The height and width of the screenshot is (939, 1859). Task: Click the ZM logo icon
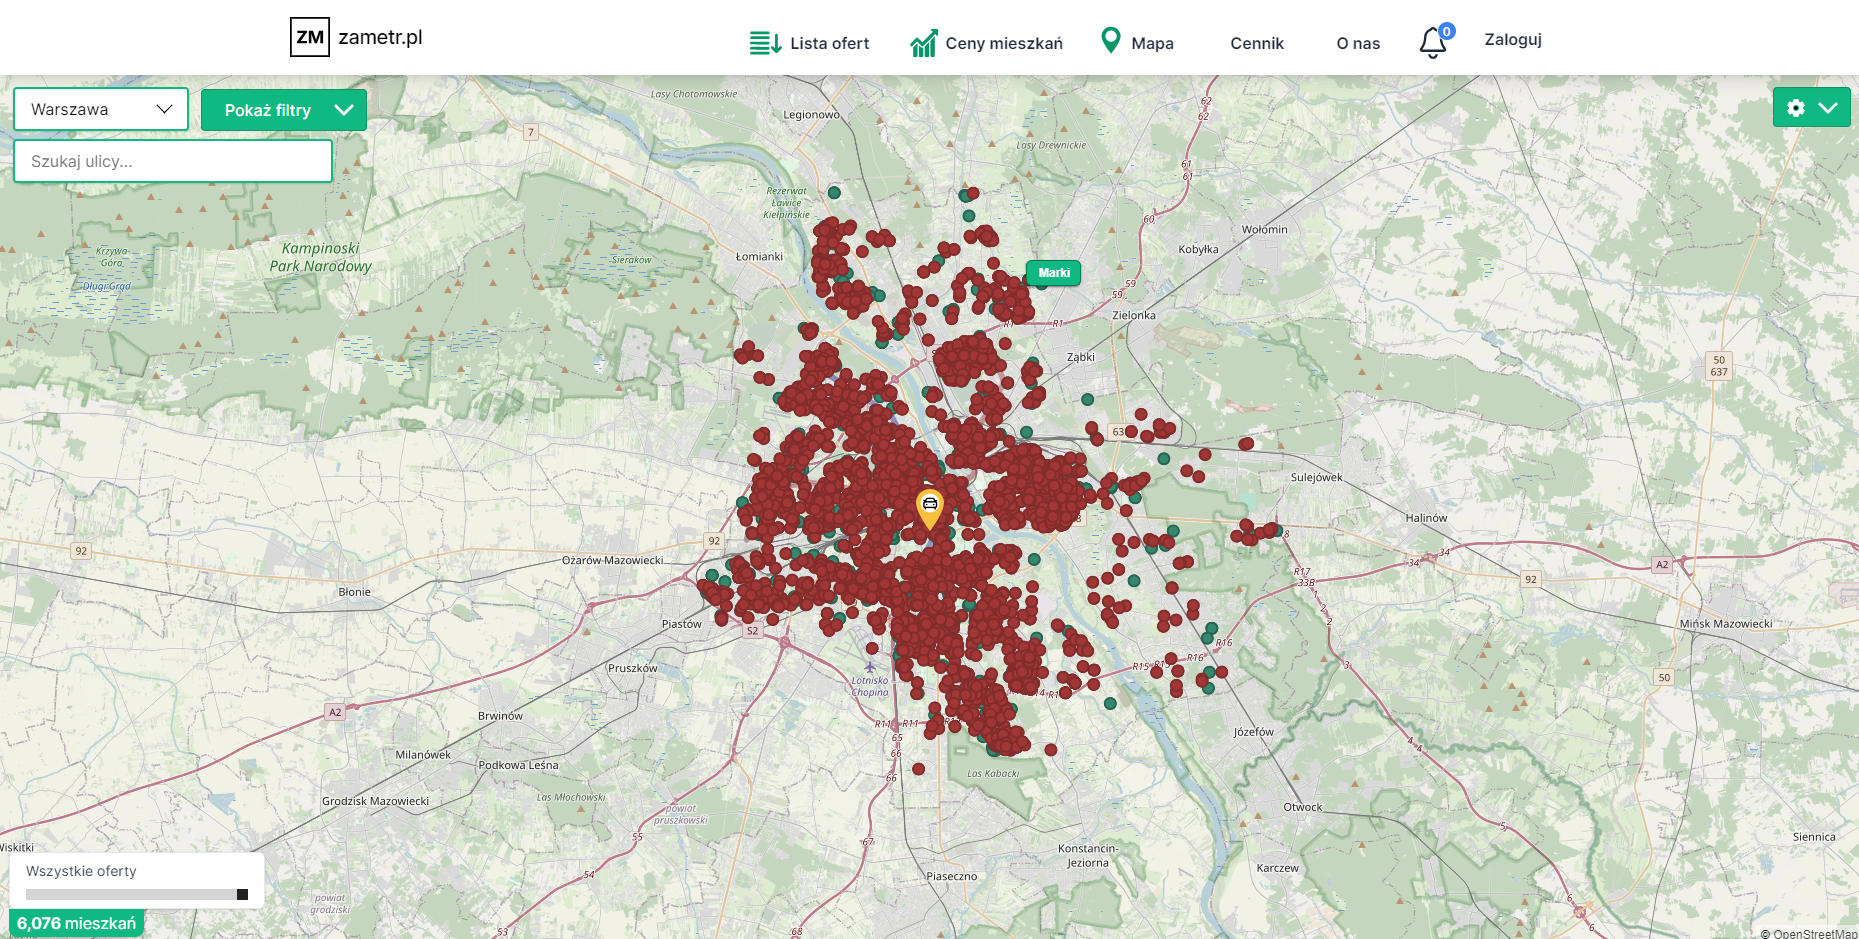coord(309,37)
